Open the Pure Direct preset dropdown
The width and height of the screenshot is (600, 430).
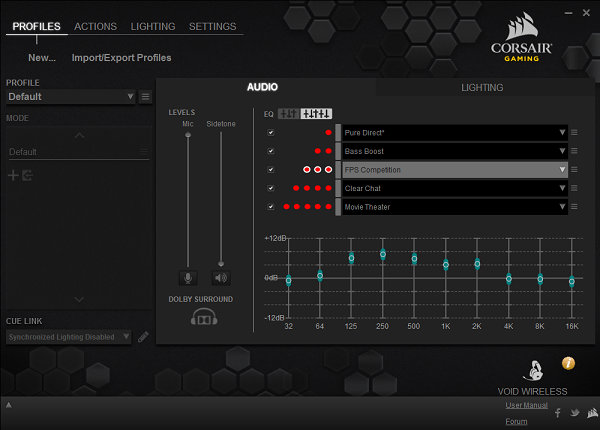[455, 133]
